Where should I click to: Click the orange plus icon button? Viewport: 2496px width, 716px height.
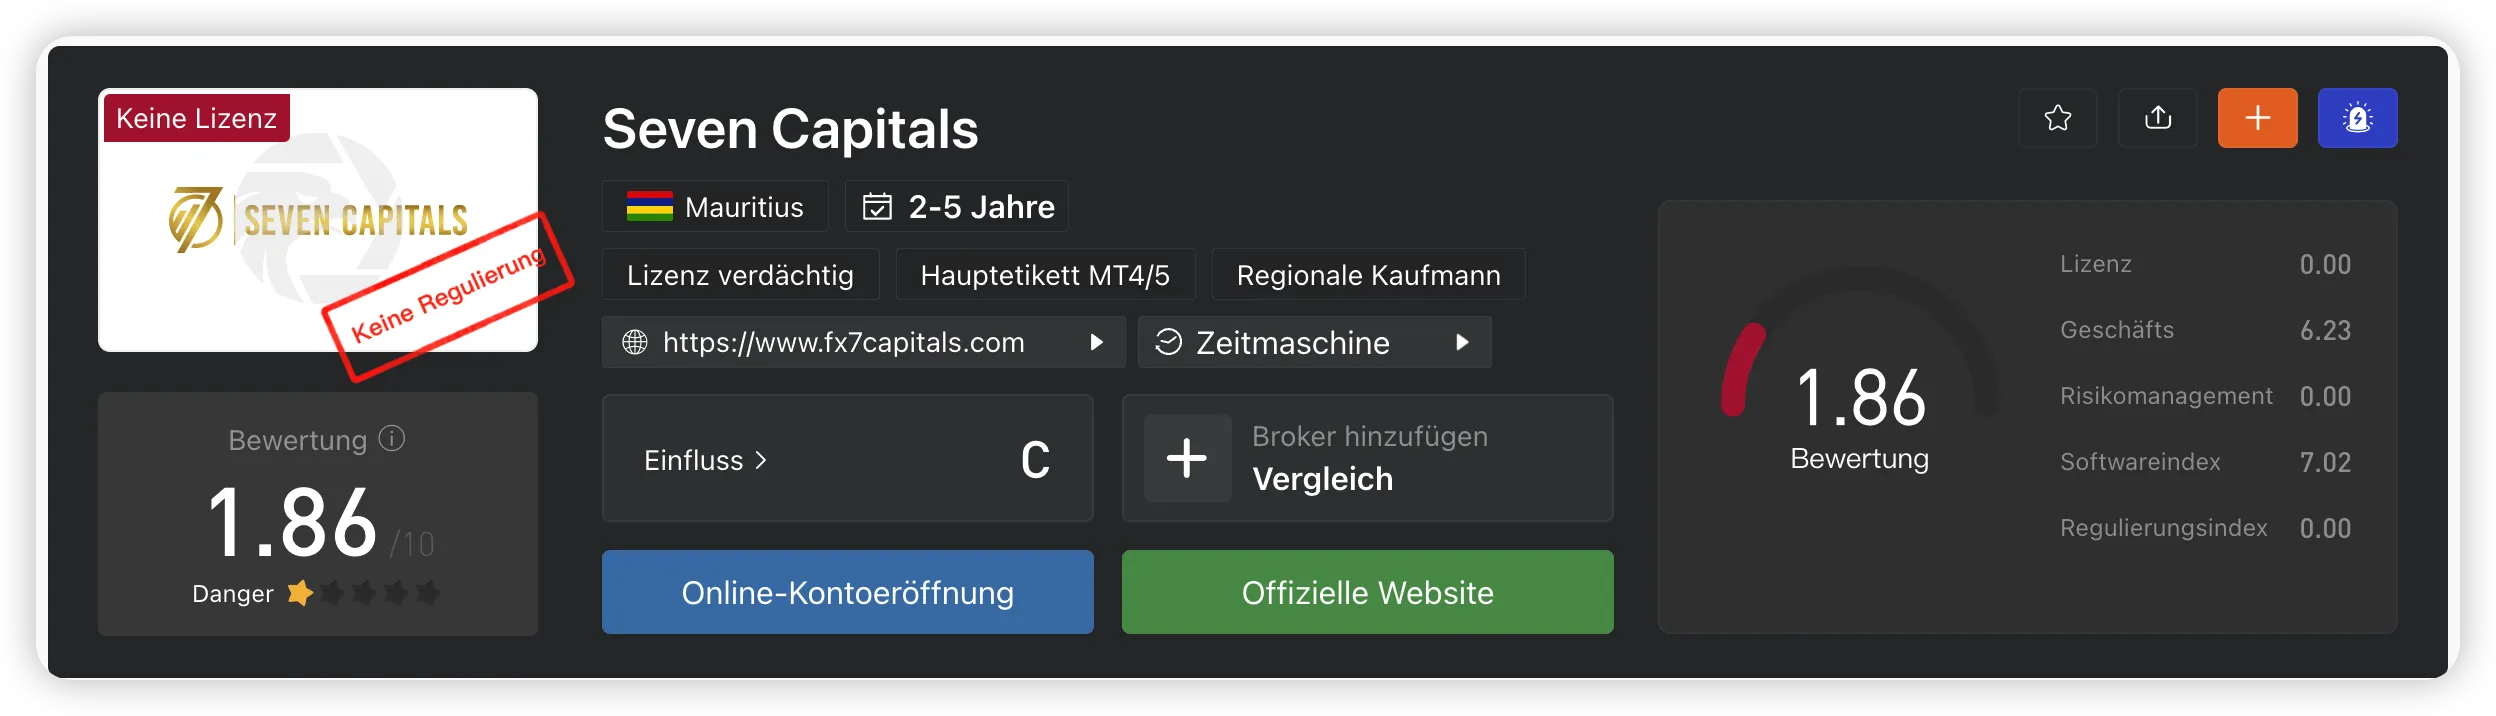[2257, 118]
